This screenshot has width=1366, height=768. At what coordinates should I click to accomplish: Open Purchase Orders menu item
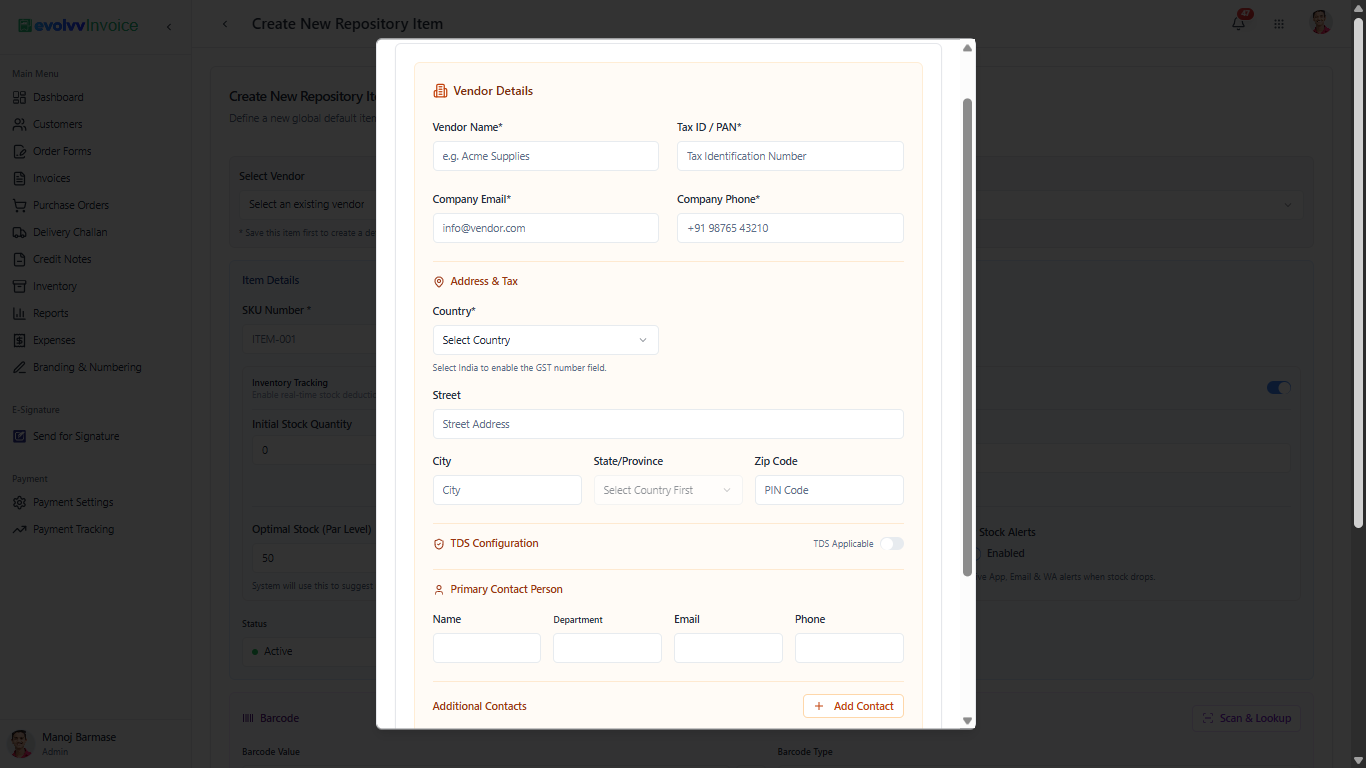click(x=71, y=205)
